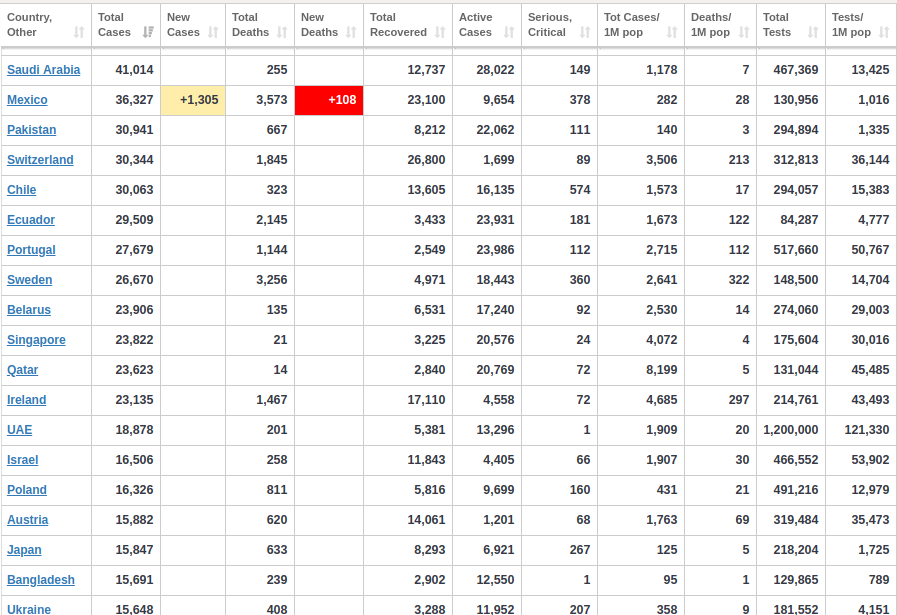897x615 pixels.
Task: Select Qatar cases per million 8,199
Action: pyautogui.click(x=662, y=370)
